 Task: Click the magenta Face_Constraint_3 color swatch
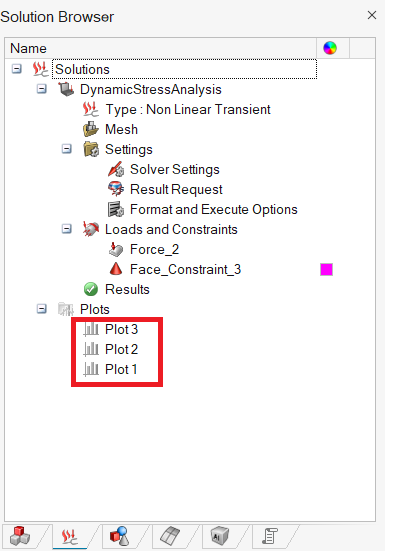326,270
